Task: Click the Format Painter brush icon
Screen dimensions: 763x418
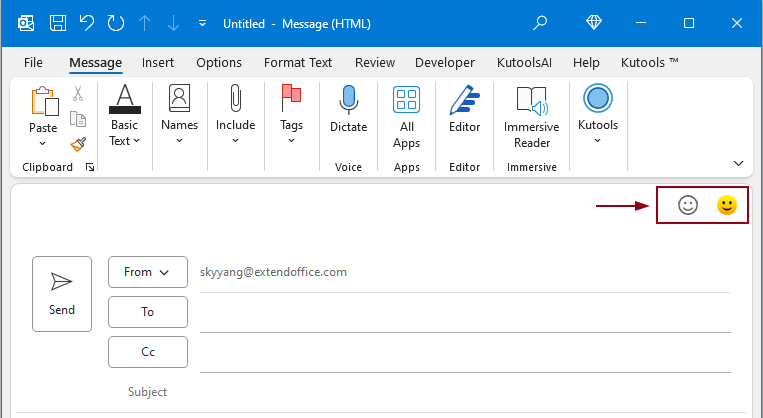Action: pyautogui.click(x=78, y=144)
